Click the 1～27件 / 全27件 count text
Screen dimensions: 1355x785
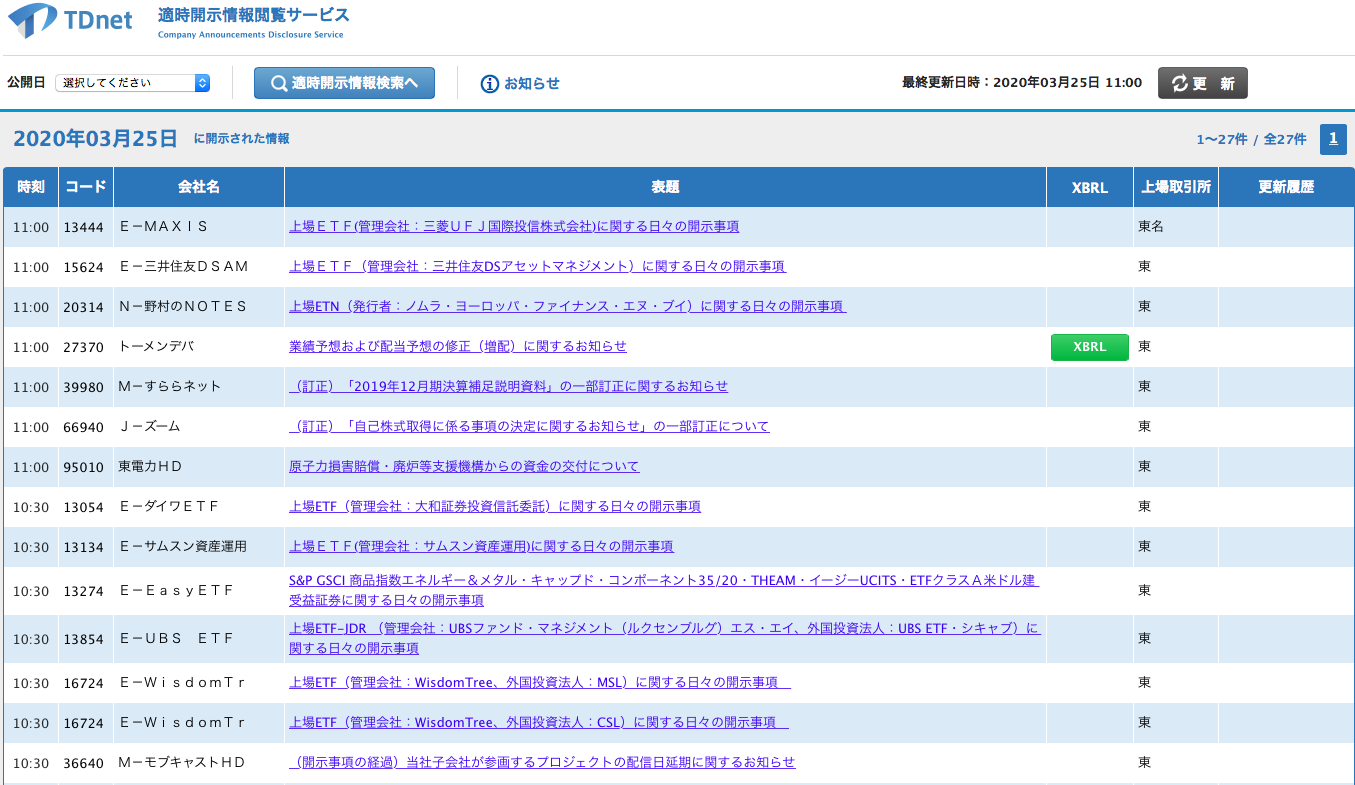[1251, 140]
